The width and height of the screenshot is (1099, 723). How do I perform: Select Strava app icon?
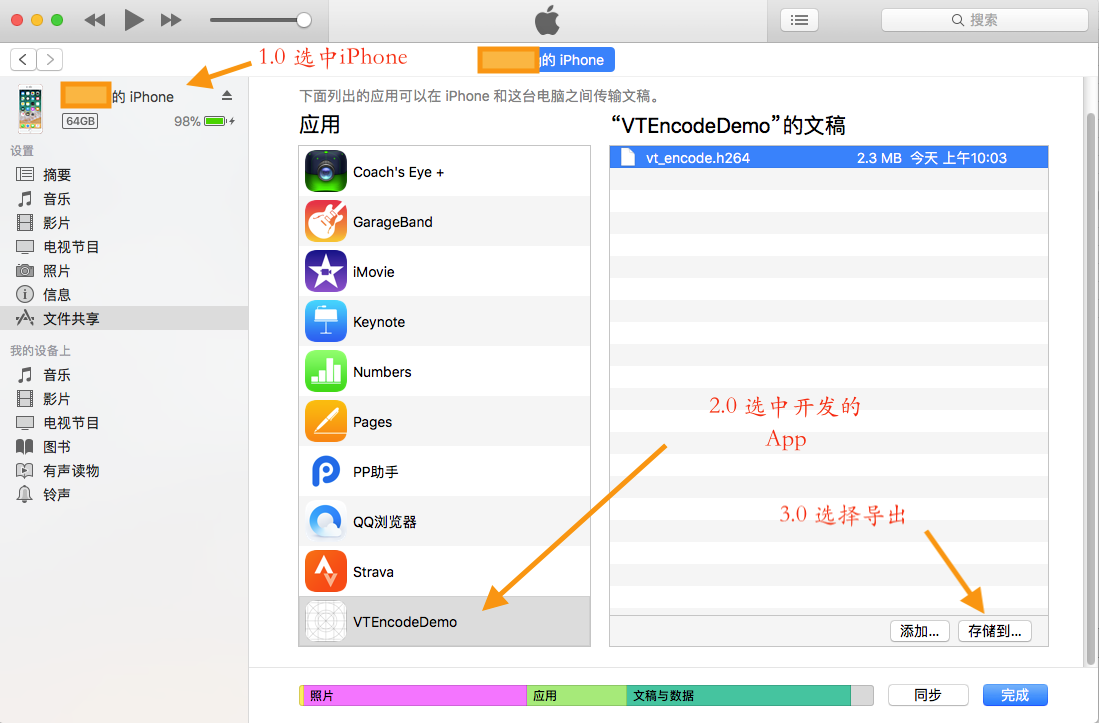tap(326, 571)
